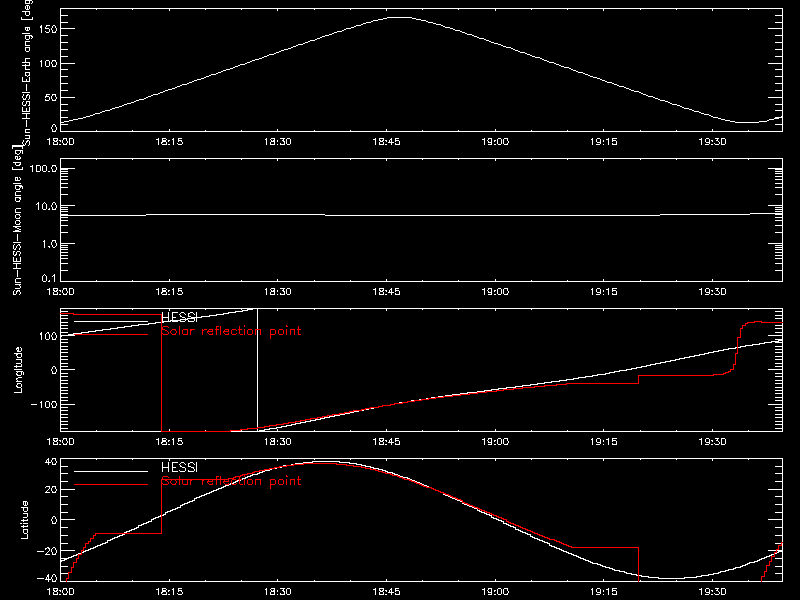Click the "19:15" tick below Earth angle plot
800x600 pixels.
(x=604, y=142)
